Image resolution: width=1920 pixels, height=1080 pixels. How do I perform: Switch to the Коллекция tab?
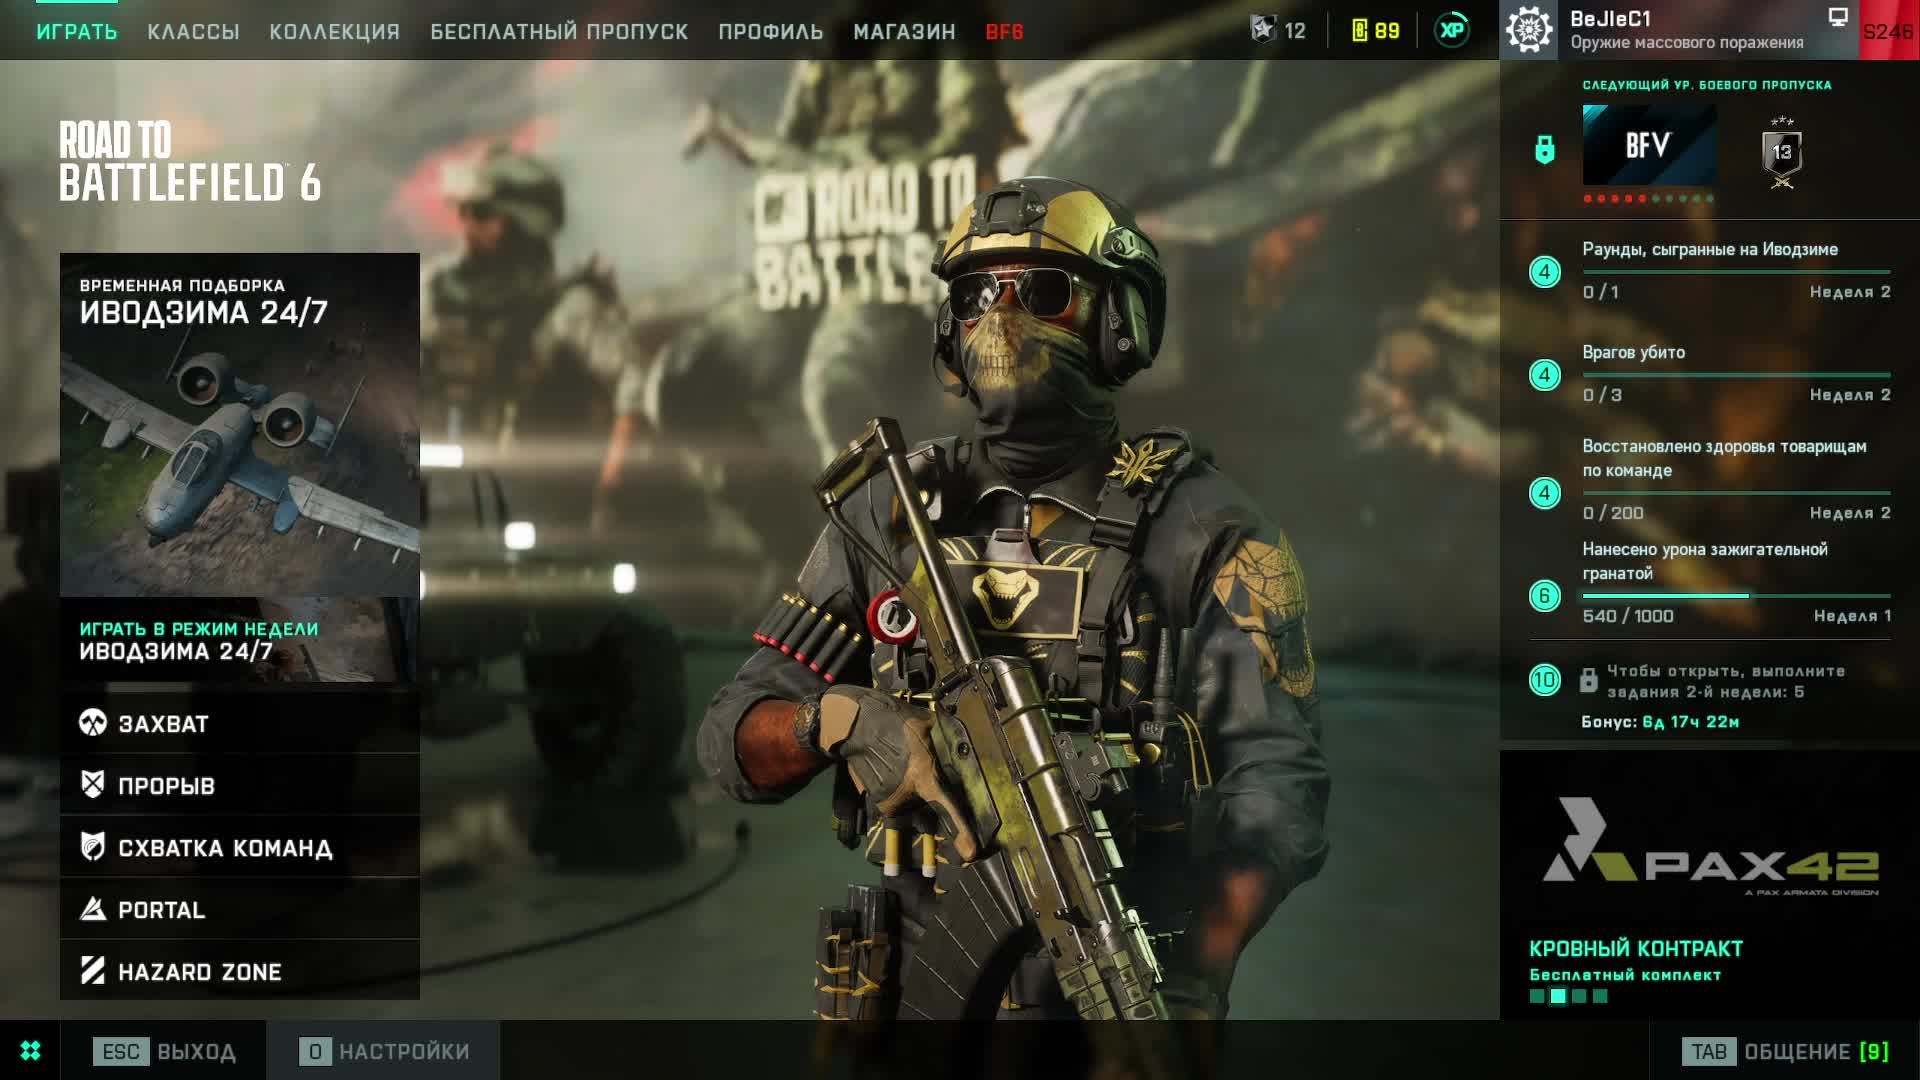(334, 32)
